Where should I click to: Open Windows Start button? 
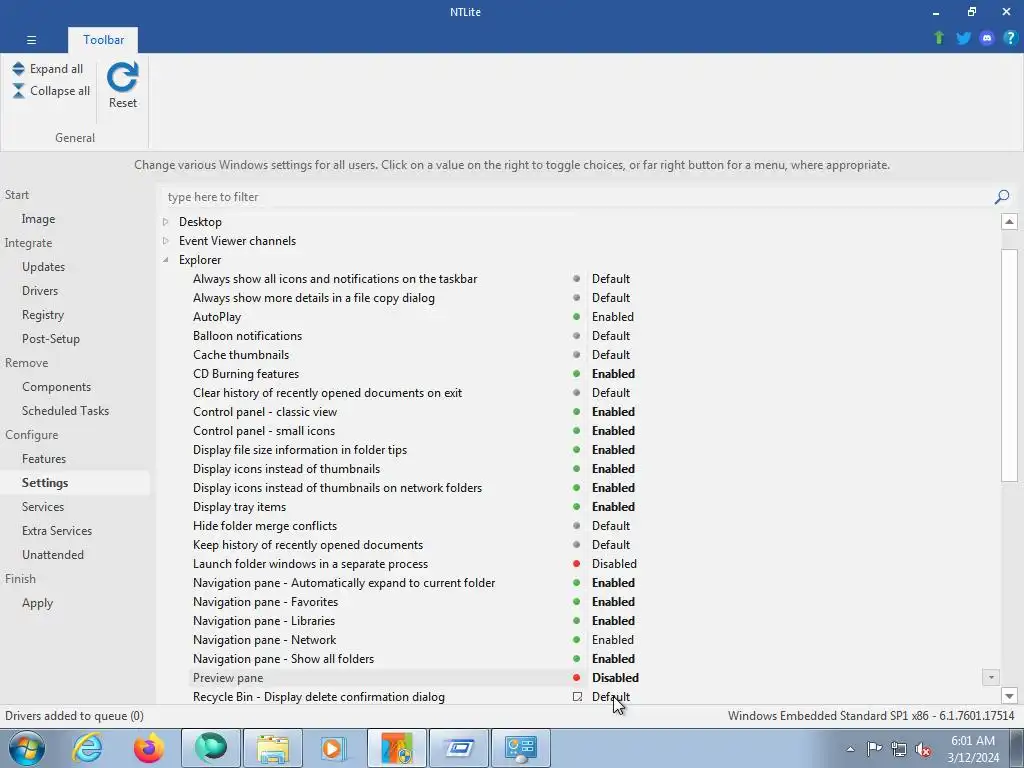(x=27, y=748)
